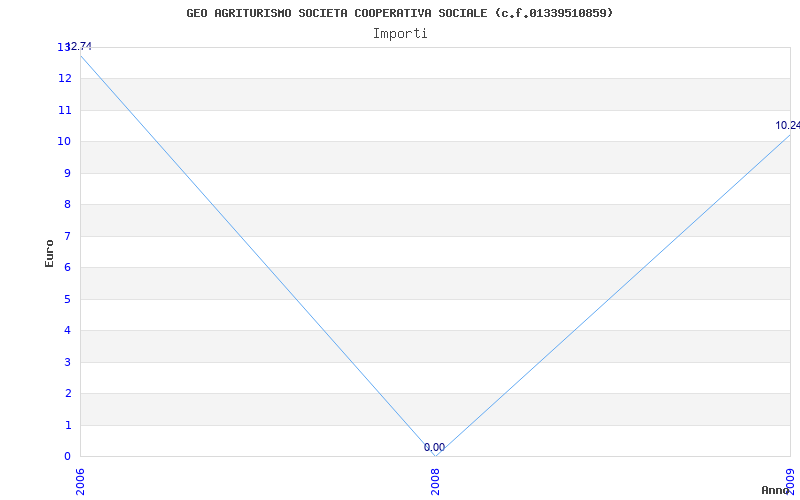Click the GEO AGRITURISMO chart title
This screenshot has height=500, width=800.
click(399, 13)
